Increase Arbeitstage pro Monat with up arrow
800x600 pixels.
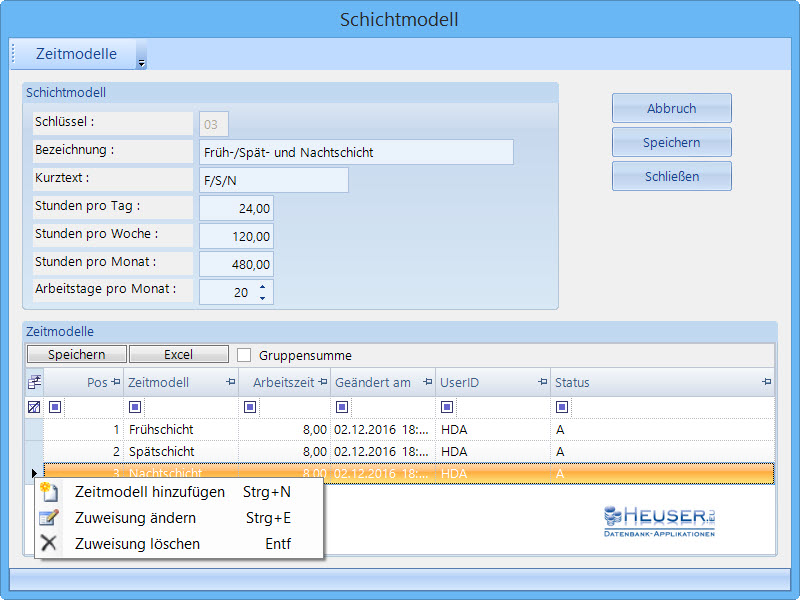pyautogui.click(x=263, y=287)
